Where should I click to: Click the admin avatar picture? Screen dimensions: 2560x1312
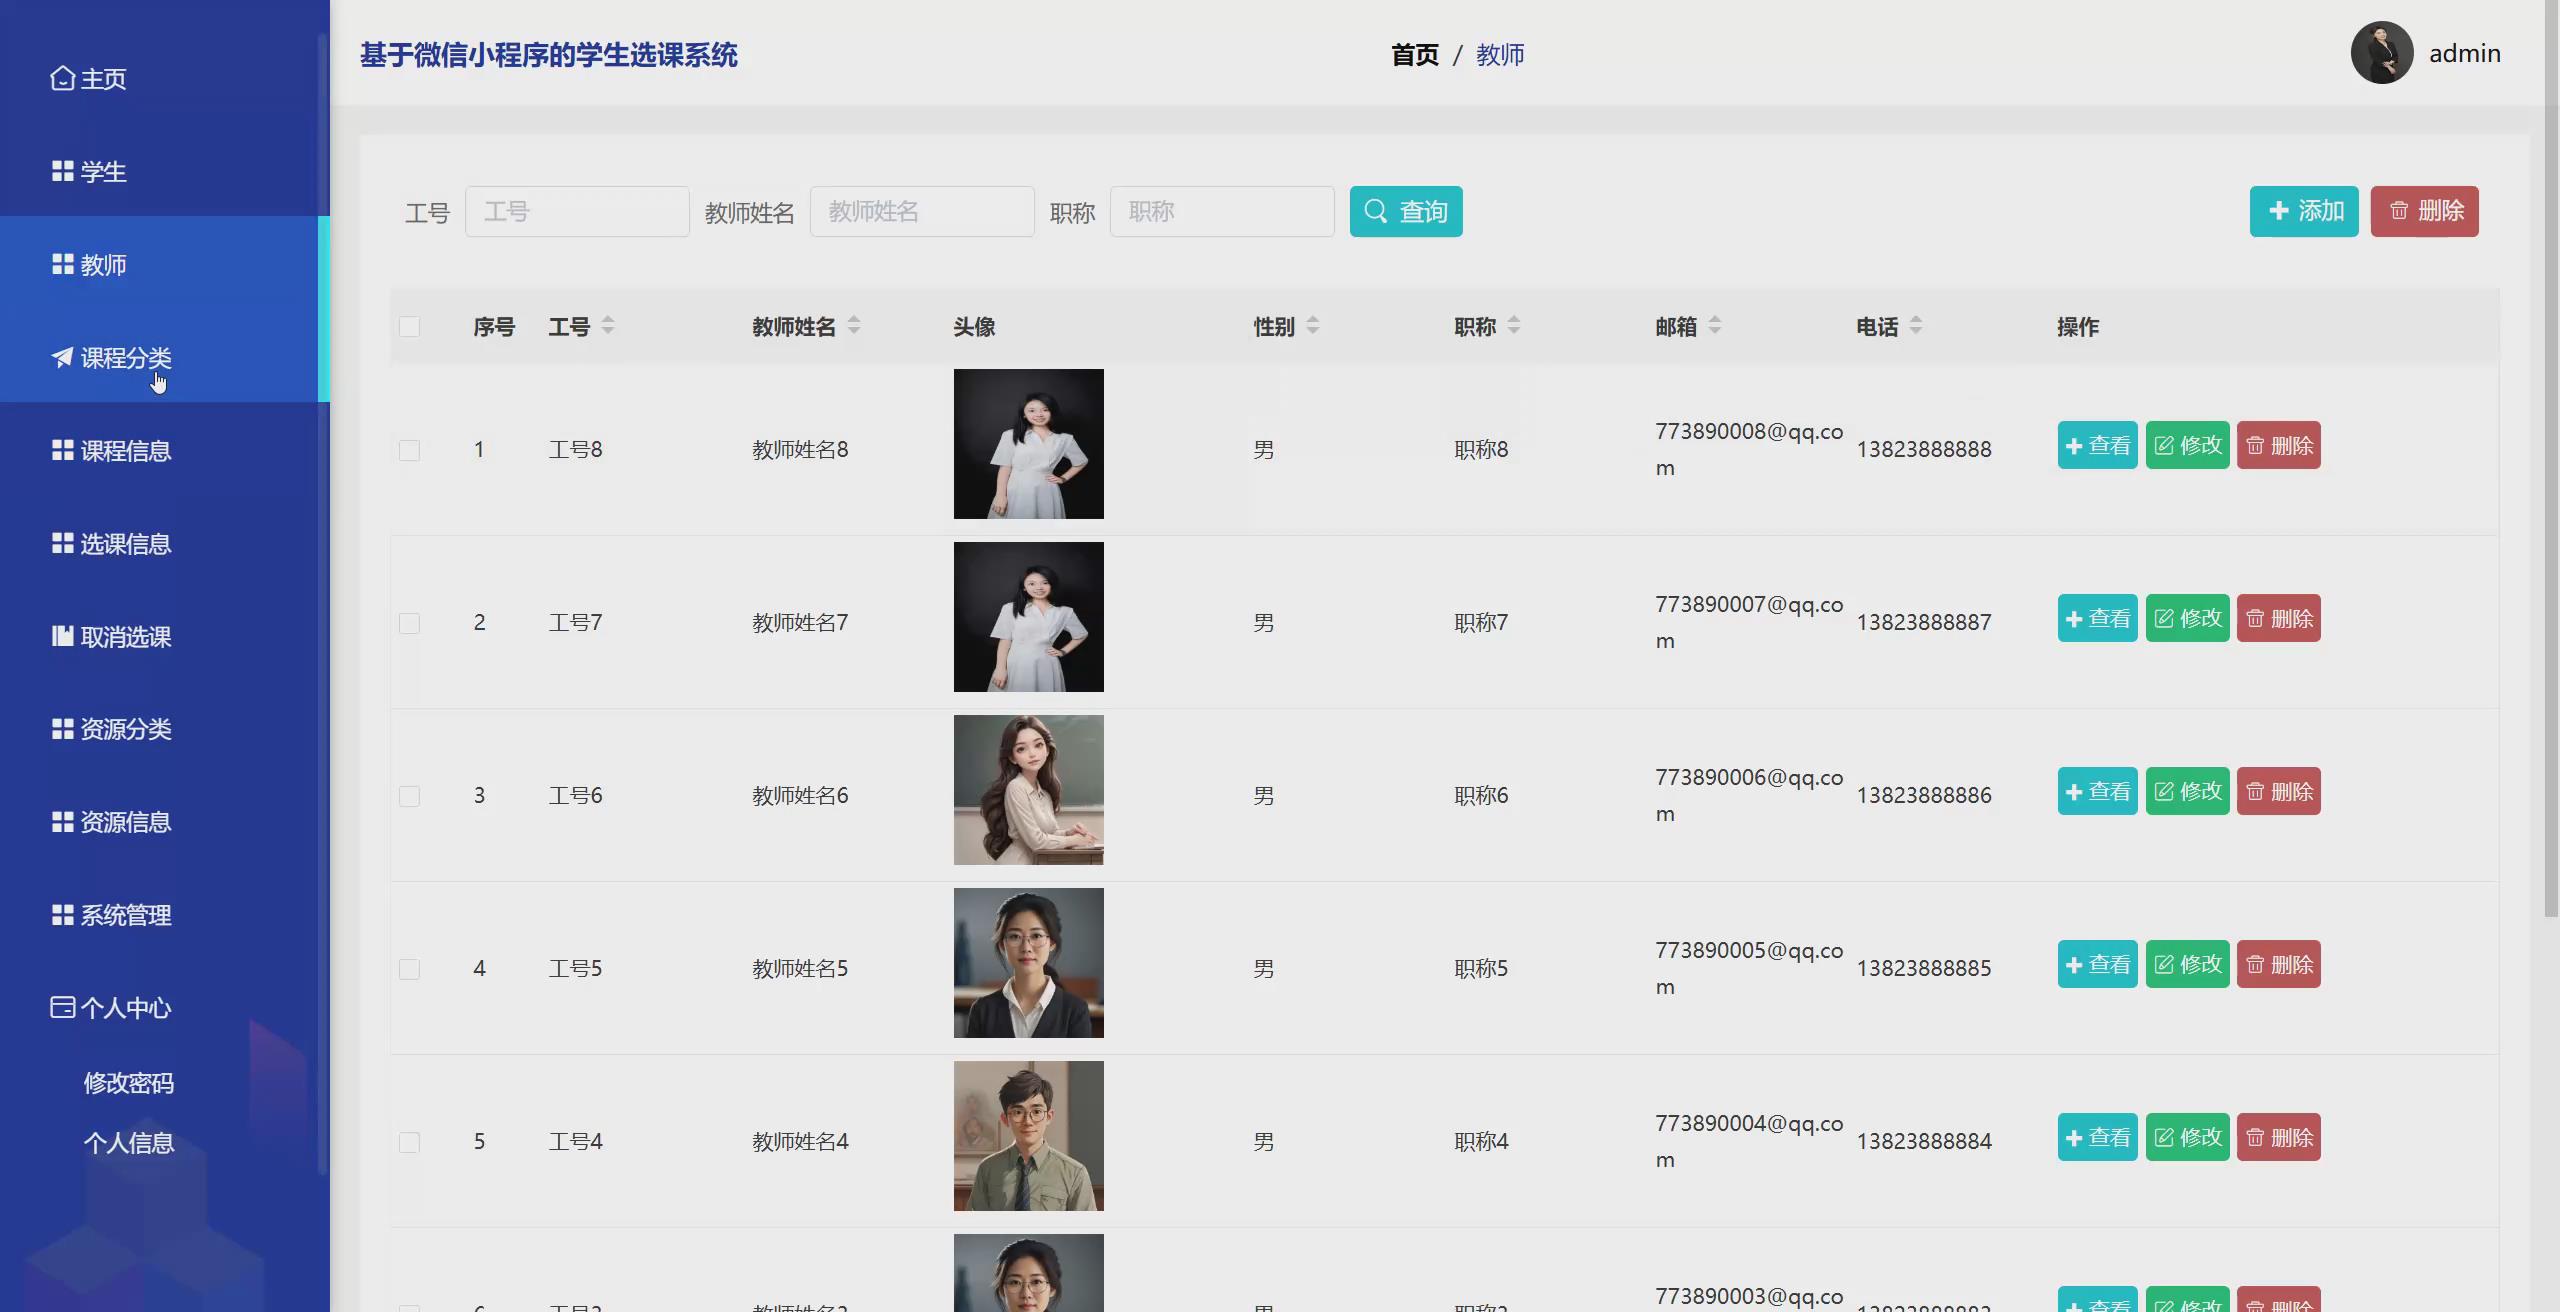click(2381, 53)
